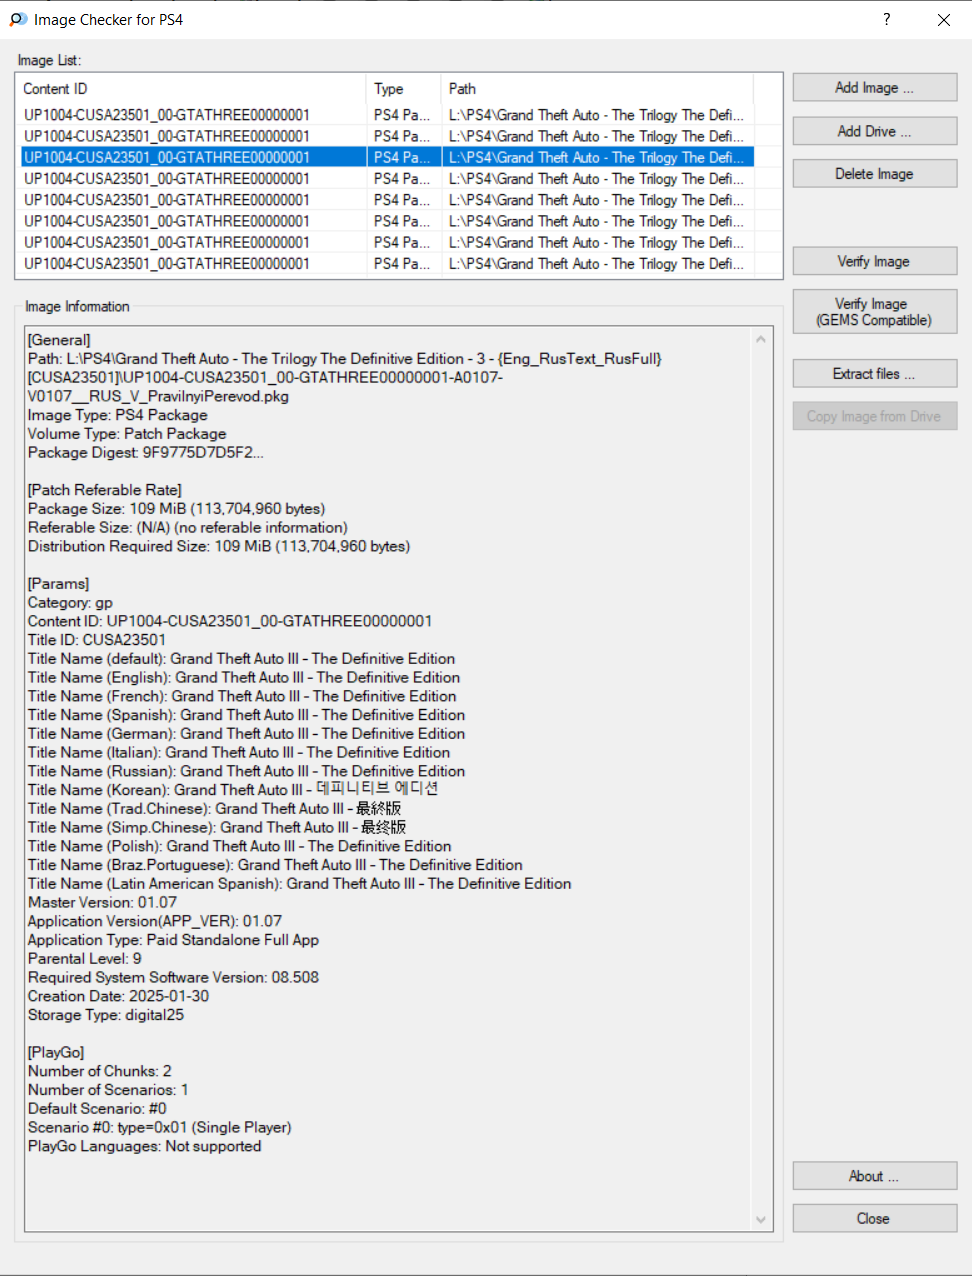
Task: Click Distribution Required Size line
Action: (x=219, y=546)
